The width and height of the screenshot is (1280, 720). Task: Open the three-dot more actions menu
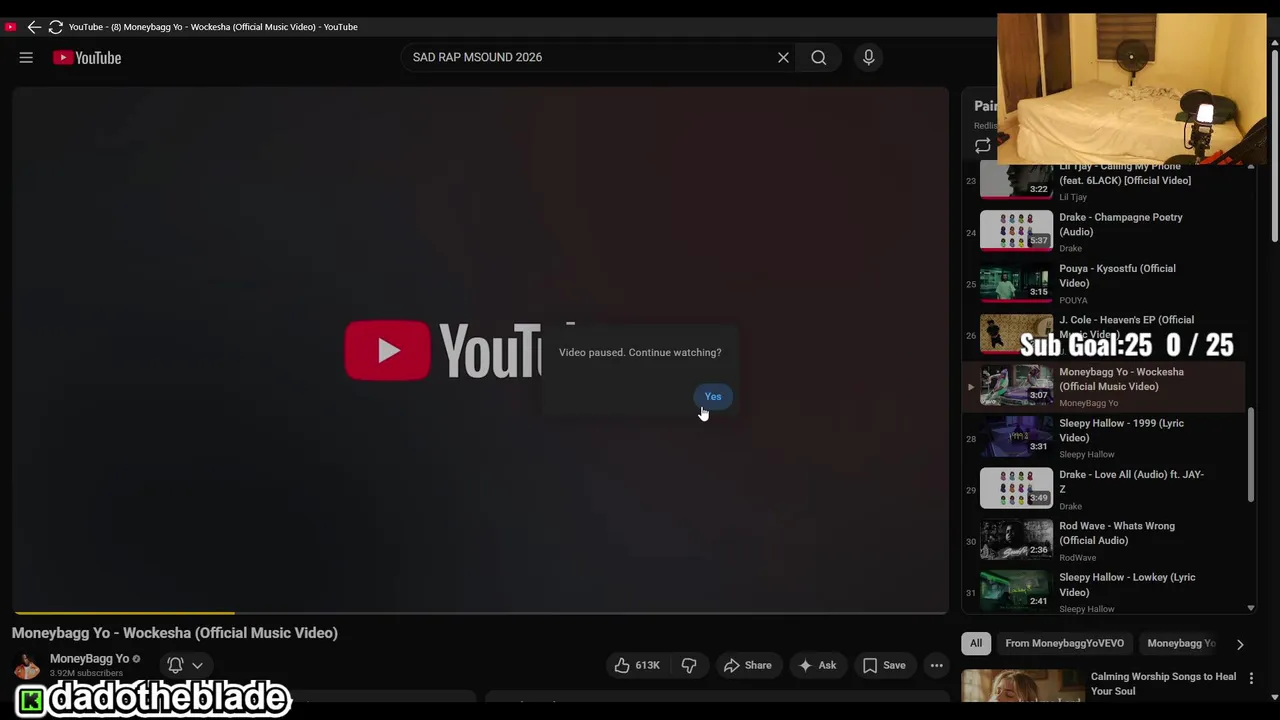click(936, 665)
